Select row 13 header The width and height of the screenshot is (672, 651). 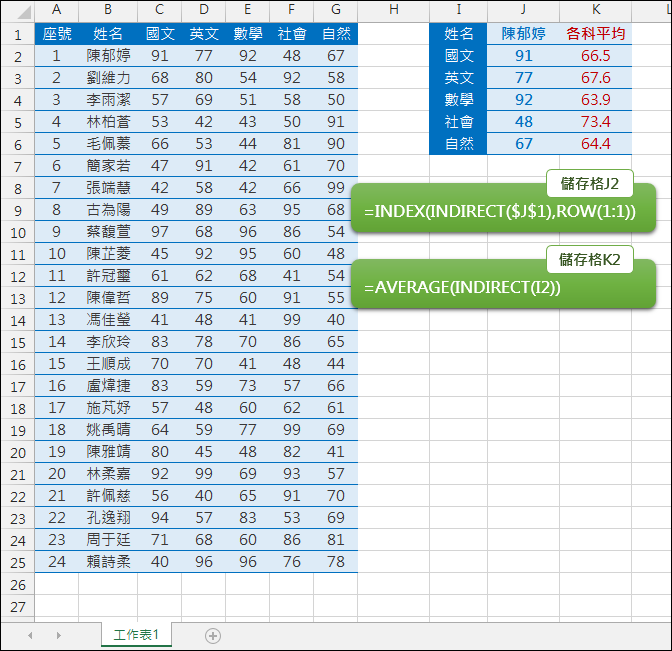coord(18,298)
